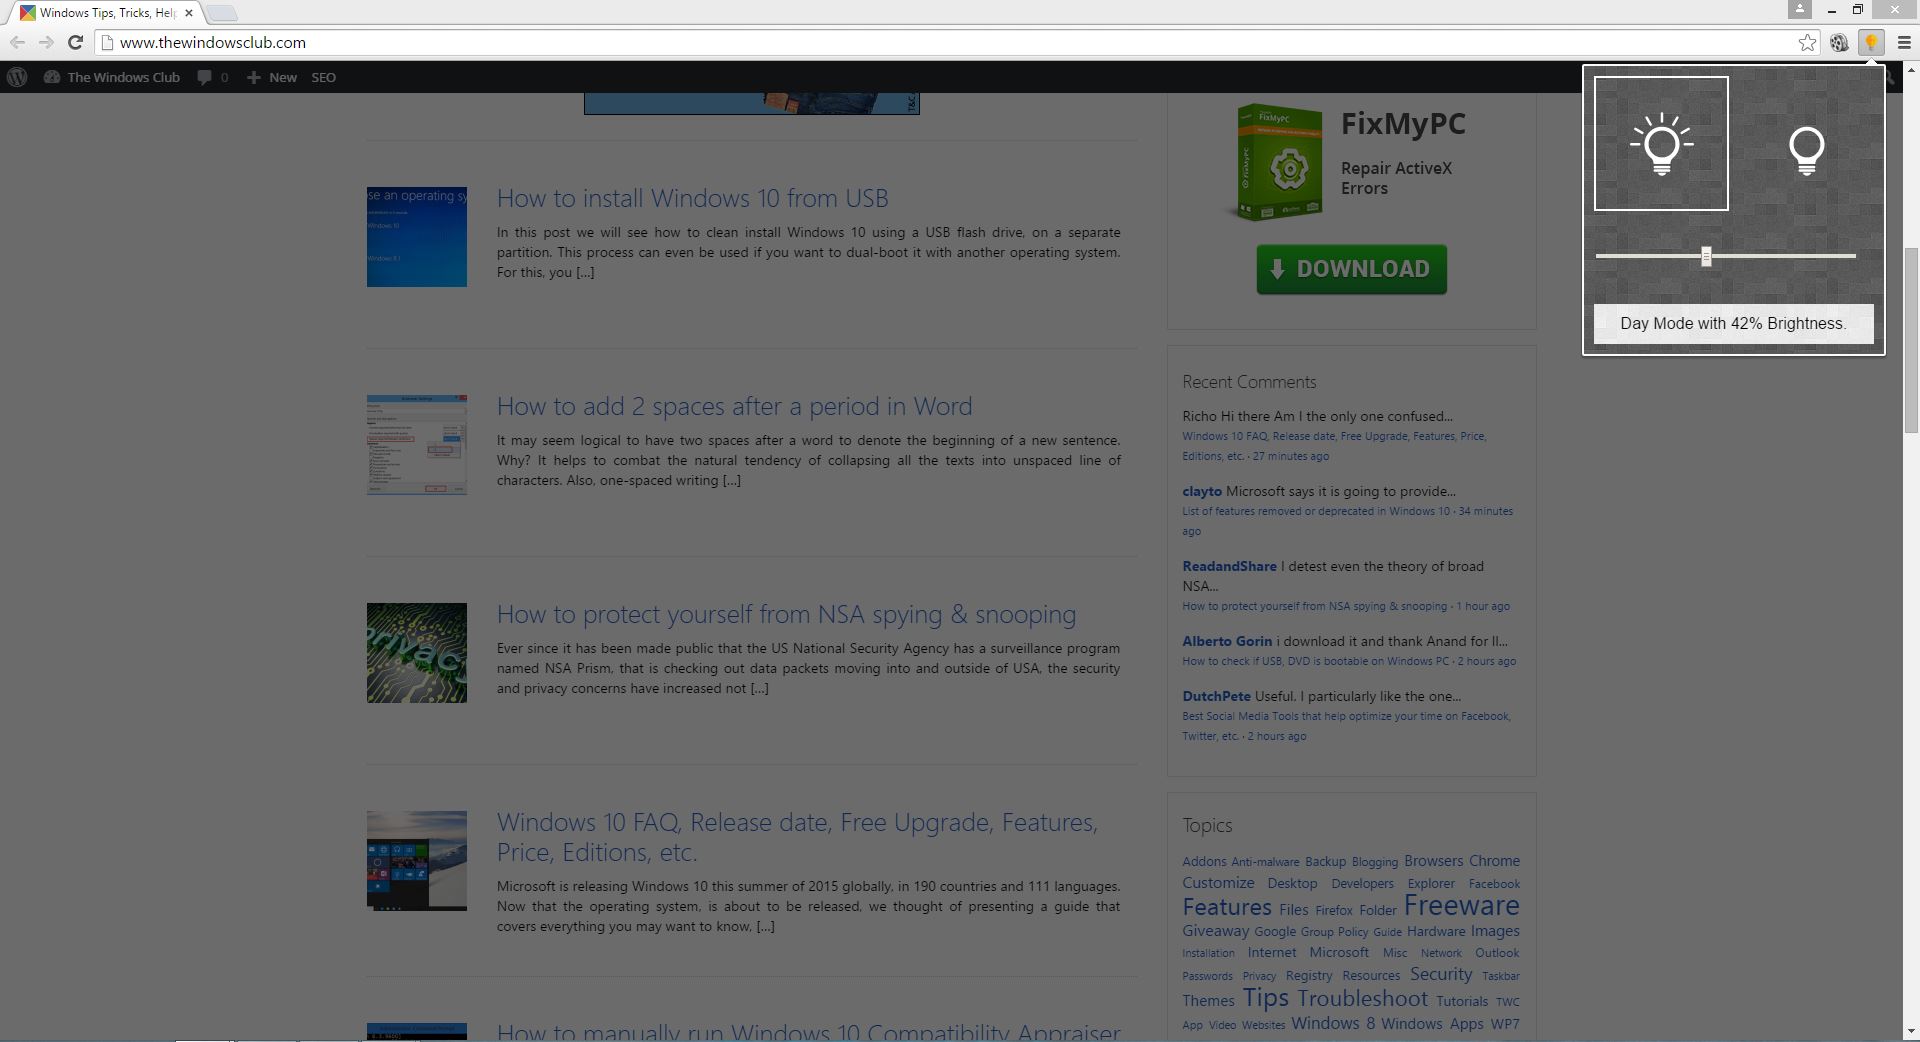Click New in the WordPress admin bar

(272, 77)
